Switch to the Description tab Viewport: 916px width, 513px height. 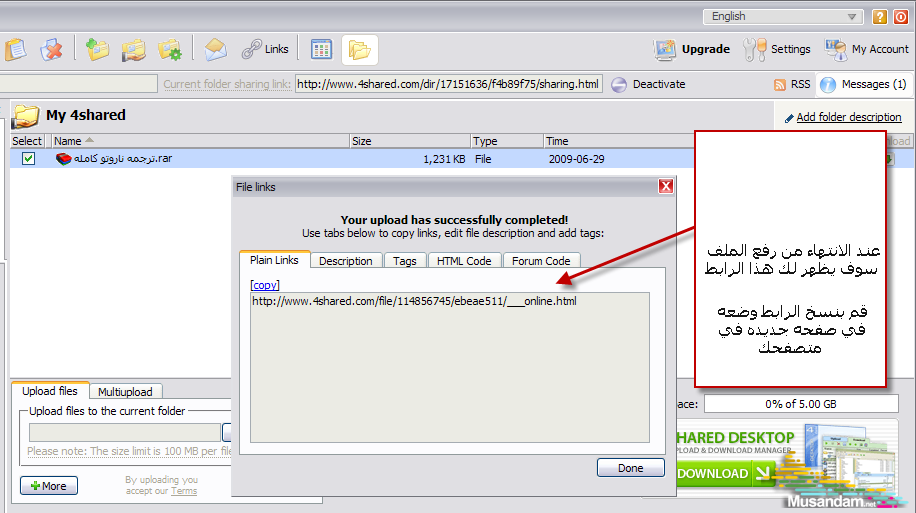tap(346, 261)
